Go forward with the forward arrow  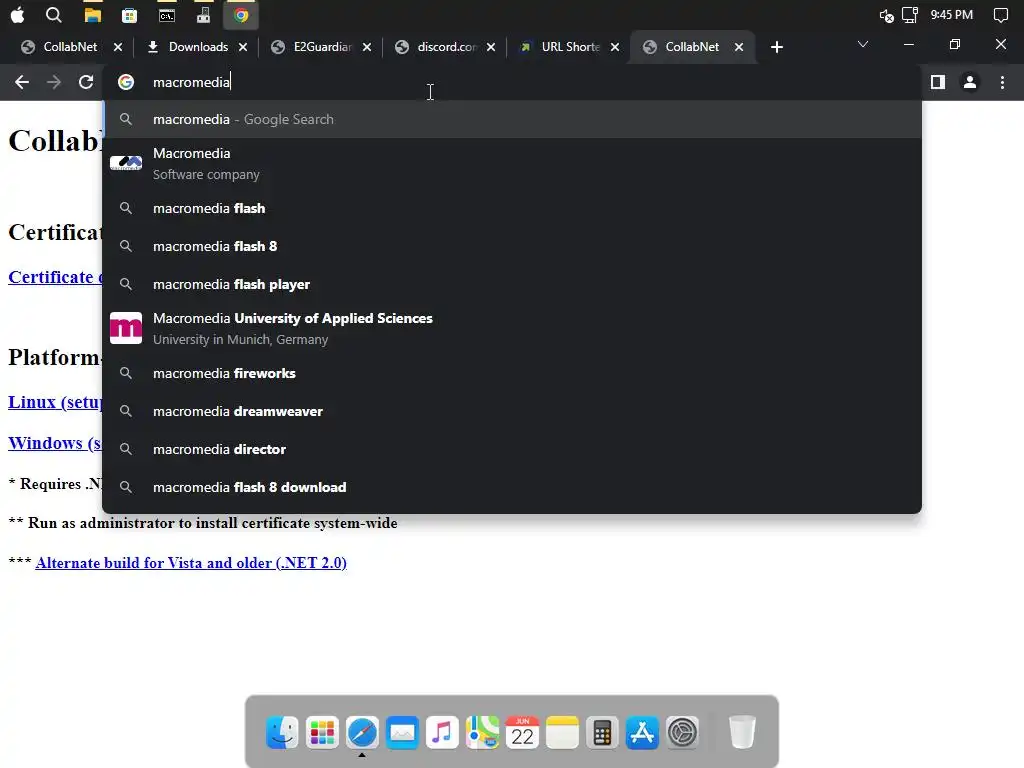(x=54, y=82)
